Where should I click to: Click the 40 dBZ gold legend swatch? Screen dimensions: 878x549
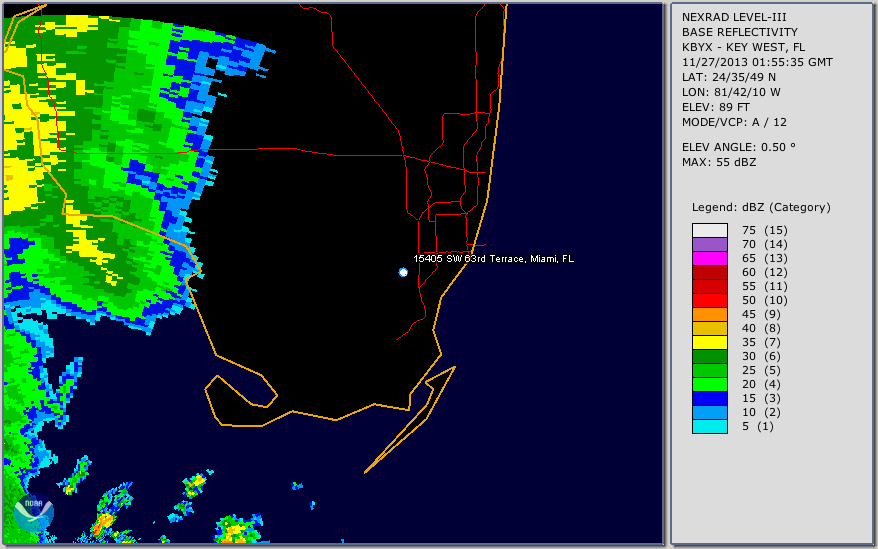click(709, 328)
